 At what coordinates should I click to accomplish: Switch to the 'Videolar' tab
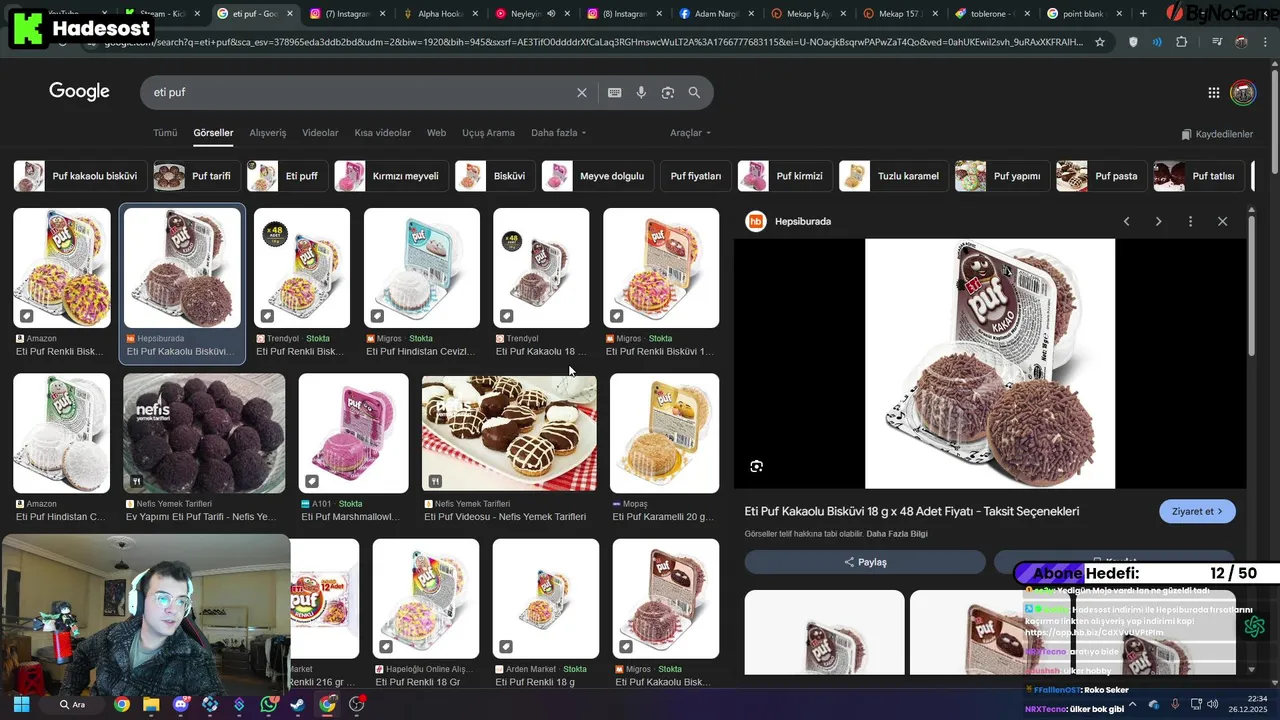[x=320, y=133]
